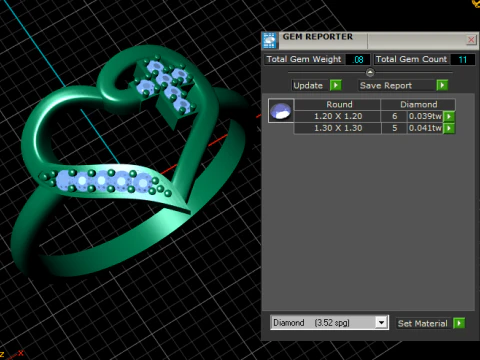480x360 pixels.
Task: Click the Update button label
Action: pyautogui.click(x=308, y=86)
